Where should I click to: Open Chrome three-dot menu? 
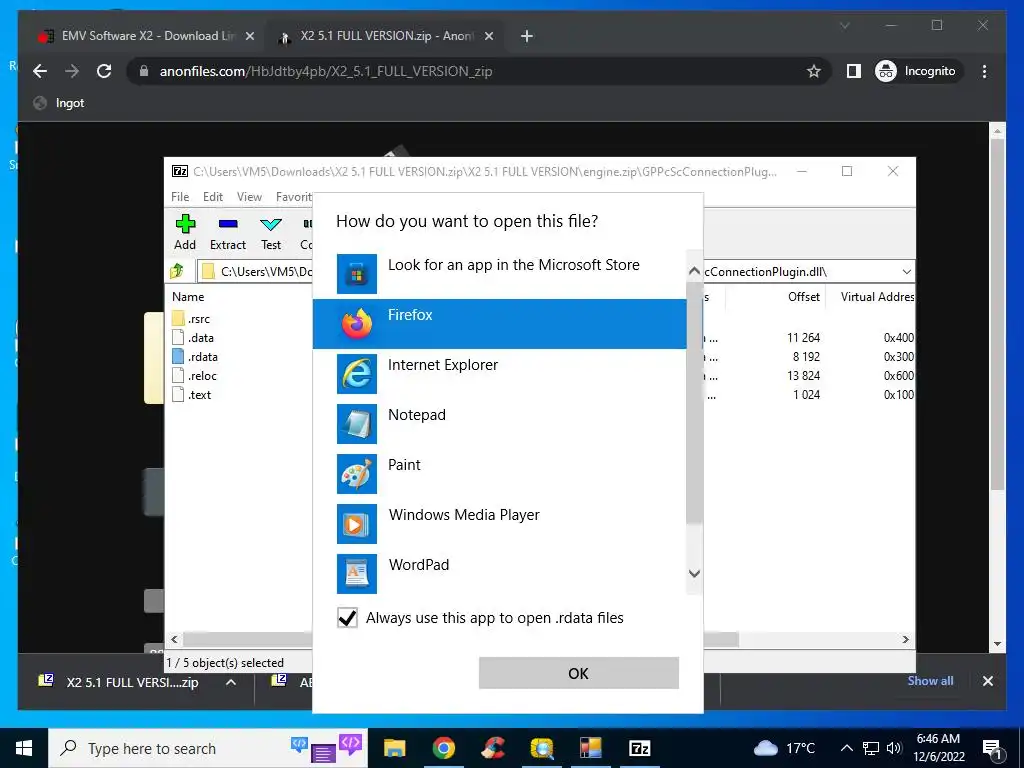984,71
